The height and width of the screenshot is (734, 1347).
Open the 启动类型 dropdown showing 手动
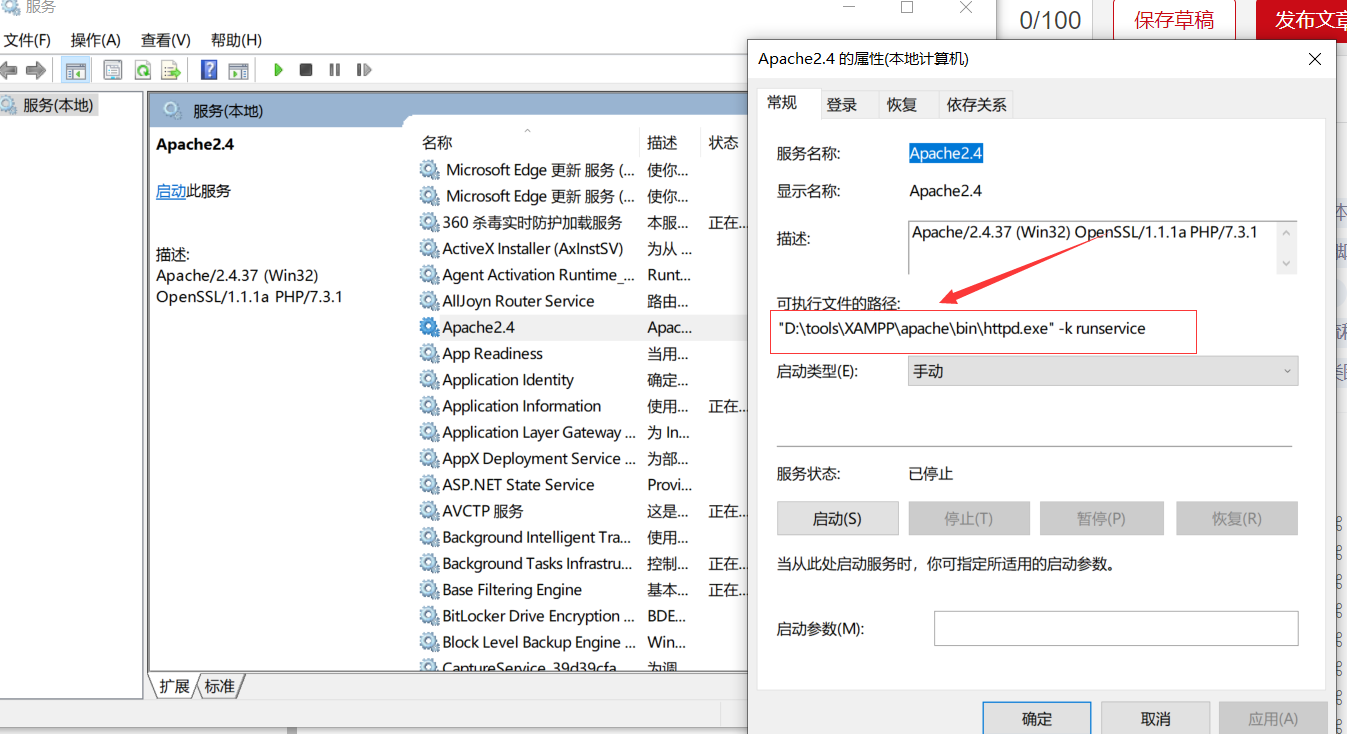coord(1102,371)
